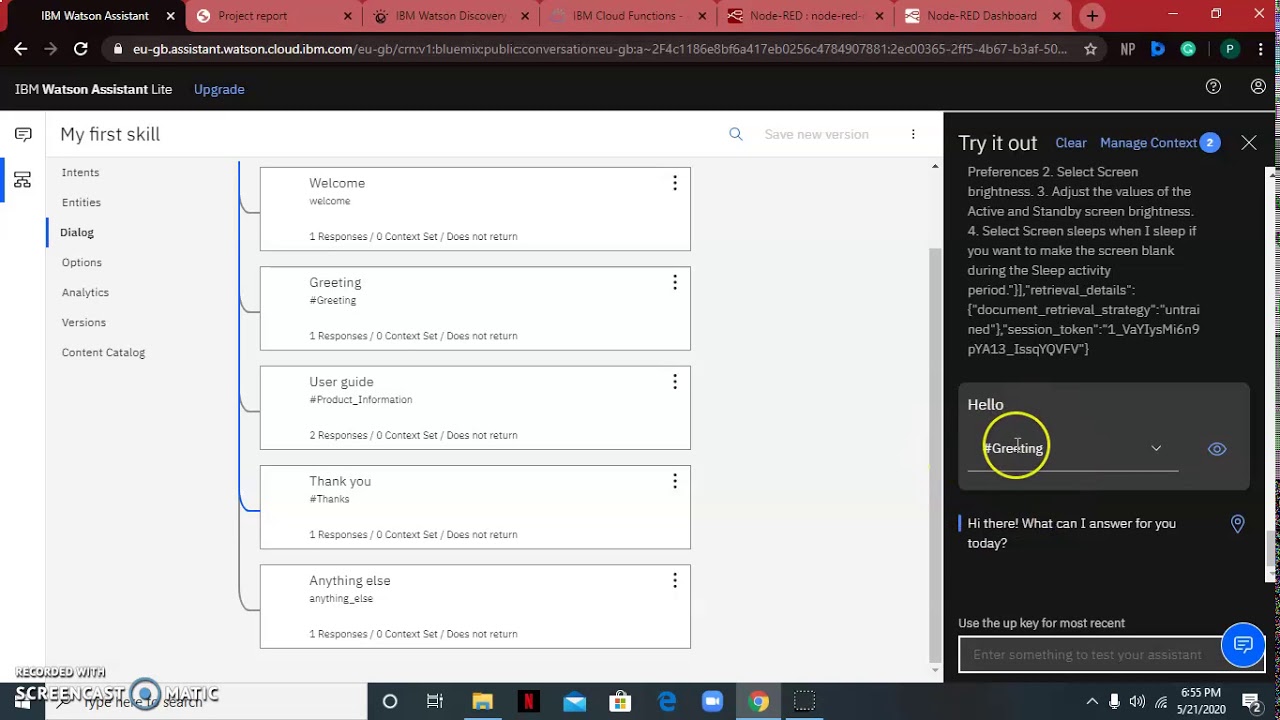The image size is (1280, 720).
Task: Open the Anything else node options menu
Action: click(675, 581)
